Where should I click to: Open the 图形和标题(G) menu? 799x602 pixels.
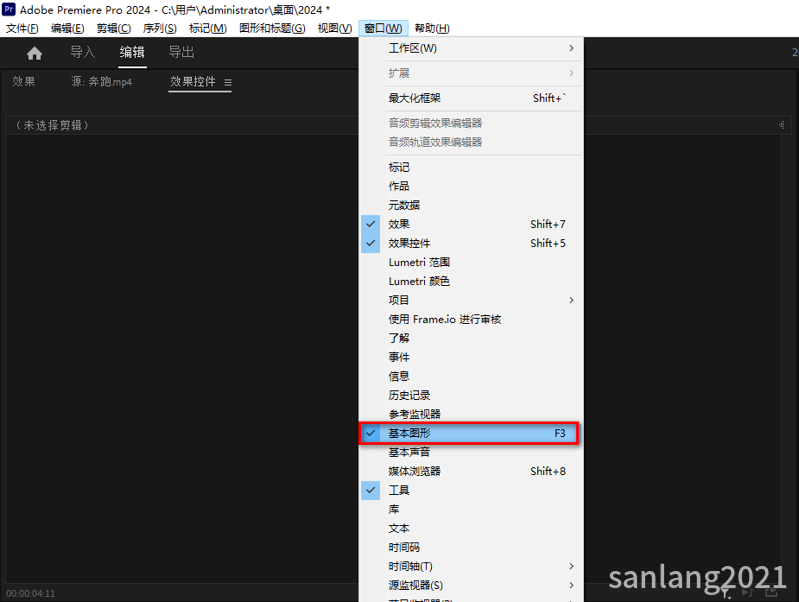272,28
